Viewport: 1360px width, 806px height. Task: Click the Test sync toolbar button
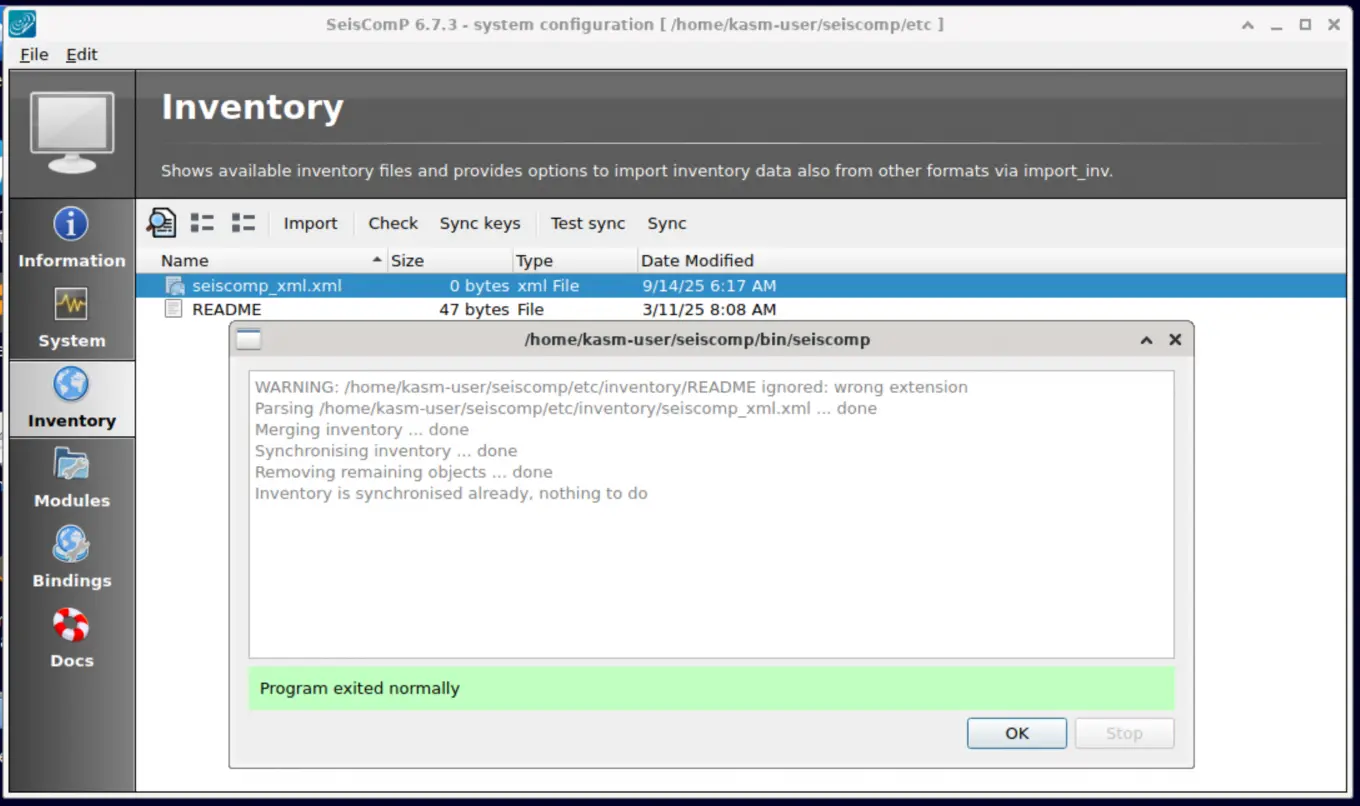tap(588, 223)
